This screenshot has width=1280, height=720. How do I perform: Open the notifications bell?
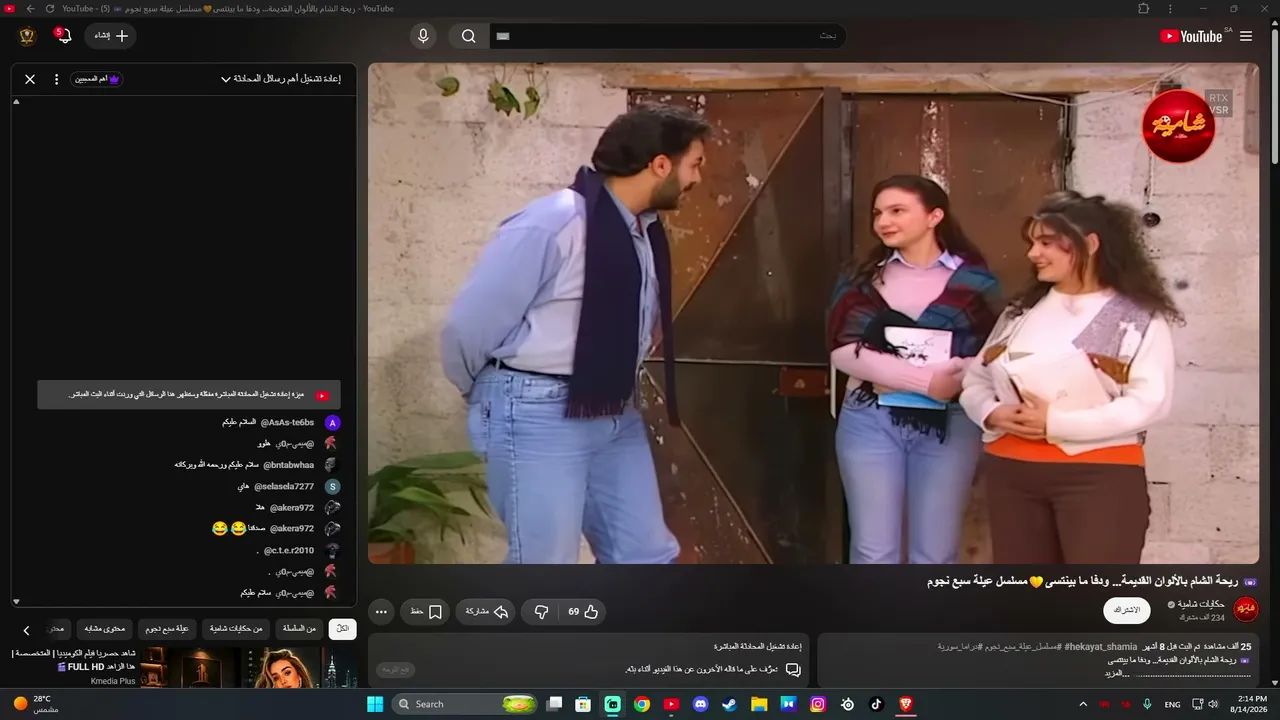(x=64, y=36)
